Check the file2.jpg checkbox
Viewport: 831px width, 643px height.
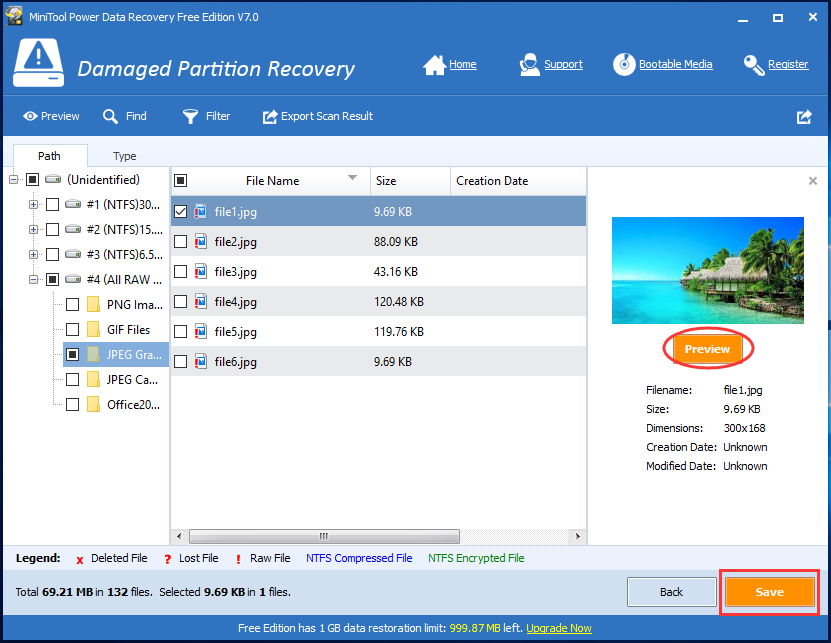(181, 242)
